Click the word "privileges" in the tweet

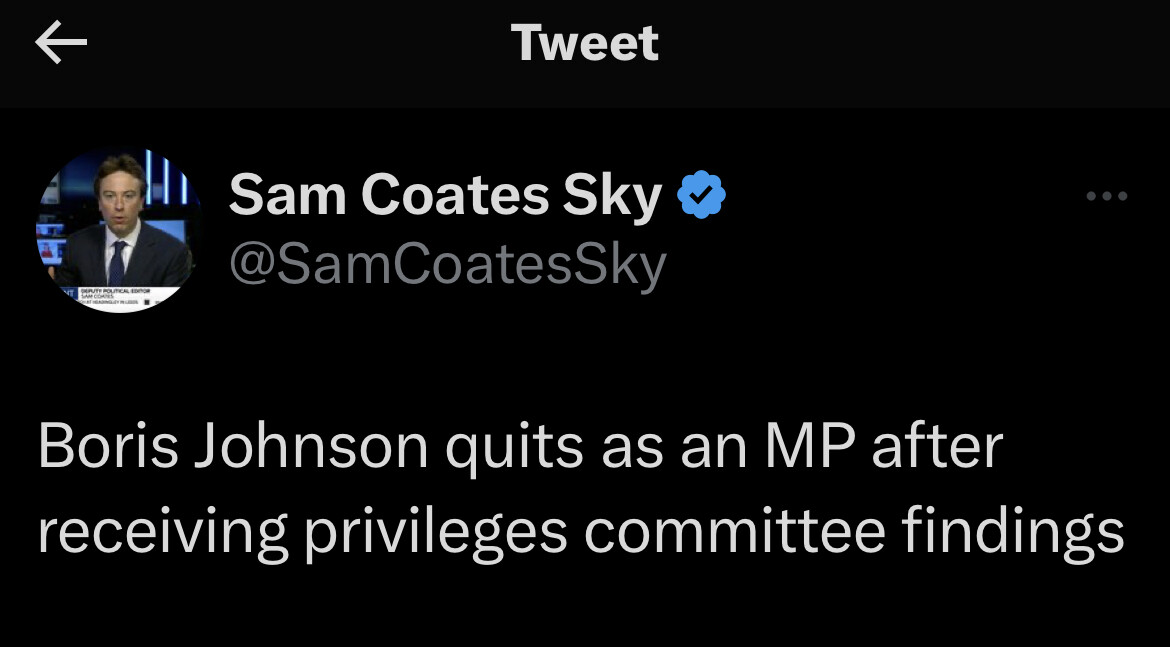pyautogui.click(x=435, y=531)
